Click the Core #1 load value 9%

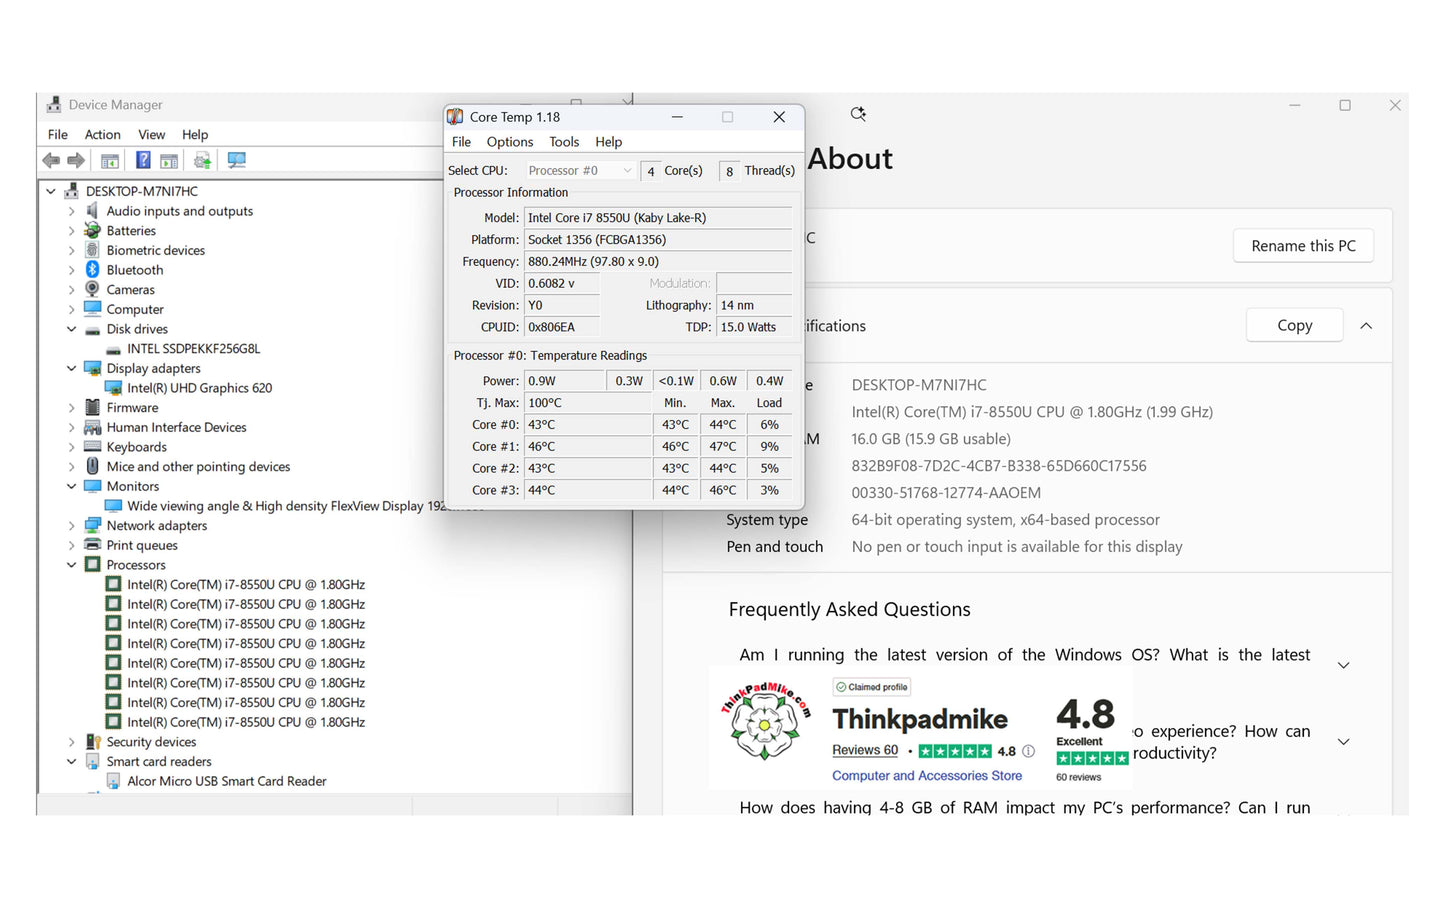[x=769, y=447]
